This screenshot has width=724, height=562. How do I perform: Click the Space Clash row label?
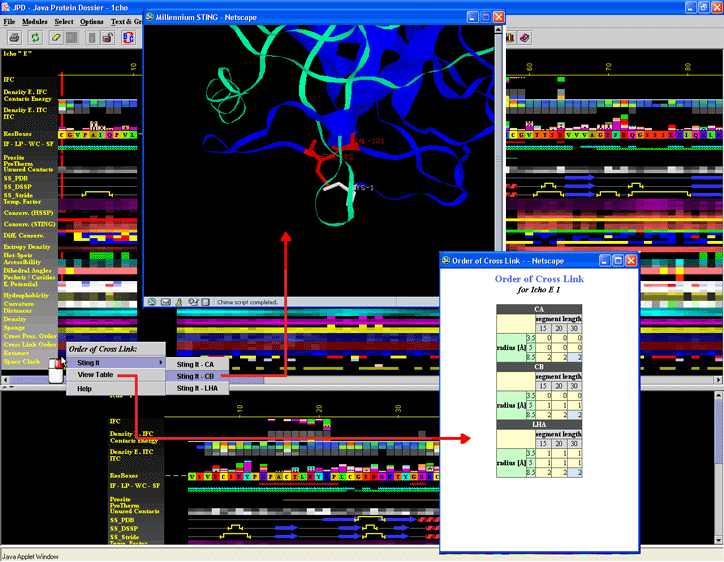22,362
